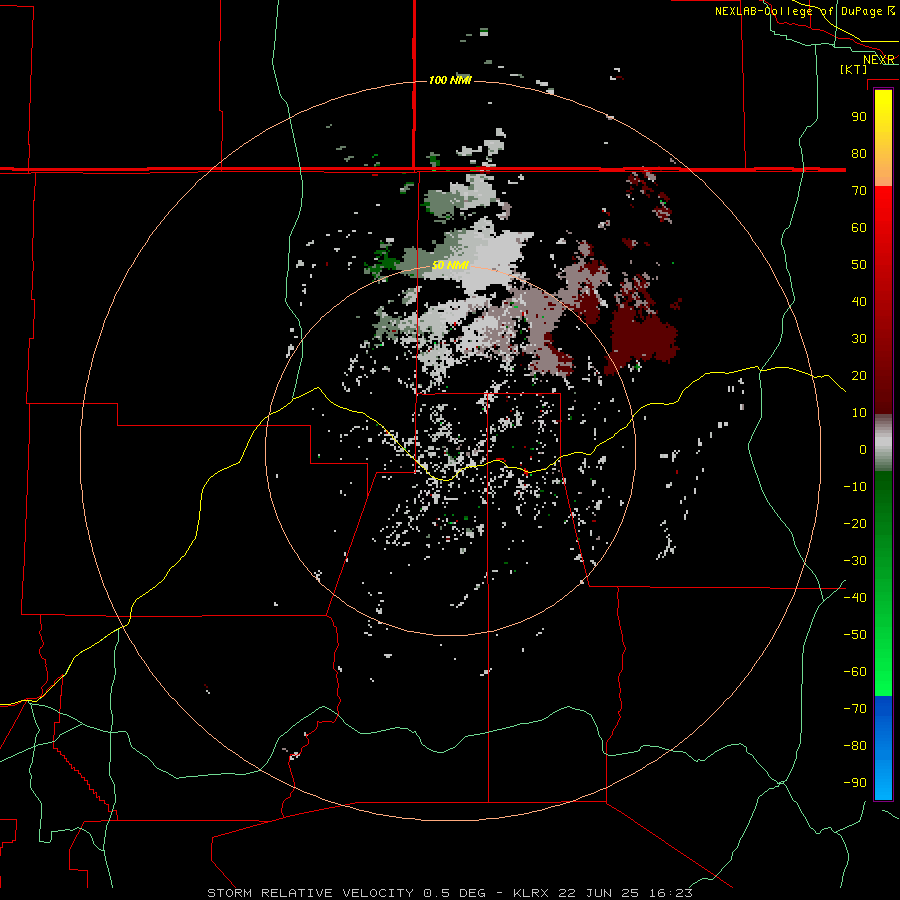This screenshot has height=900, width=900.
Task: Select the positive 60 scale value
Action: 859,227
